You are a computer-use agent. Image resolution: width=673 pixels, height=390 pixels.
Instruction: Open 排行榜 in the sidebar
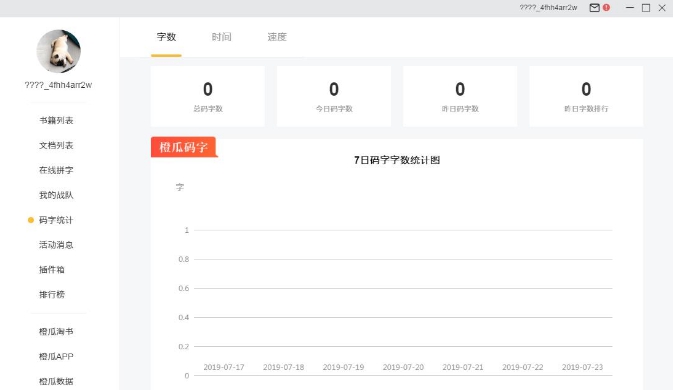pyautogui.click(x=52, y=295)
